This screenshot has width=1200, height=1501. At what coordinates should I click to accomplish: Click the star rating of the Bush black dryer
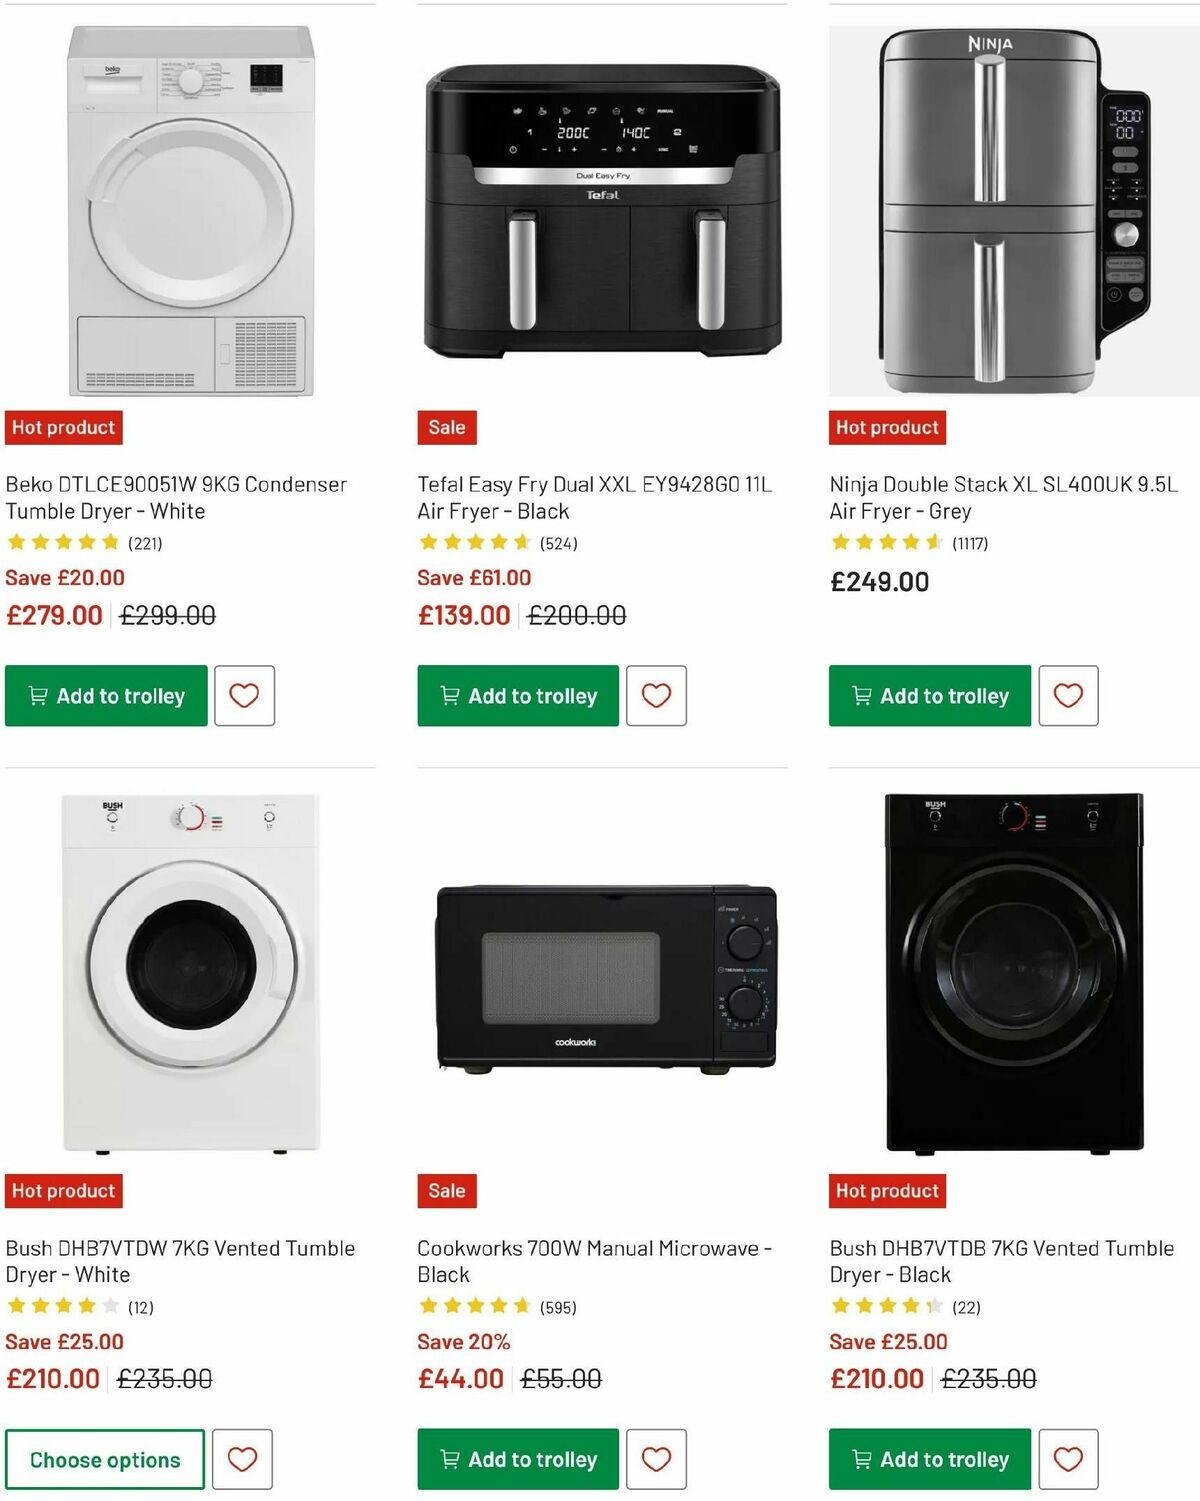pyautogui.click(x=878, y=1305)
